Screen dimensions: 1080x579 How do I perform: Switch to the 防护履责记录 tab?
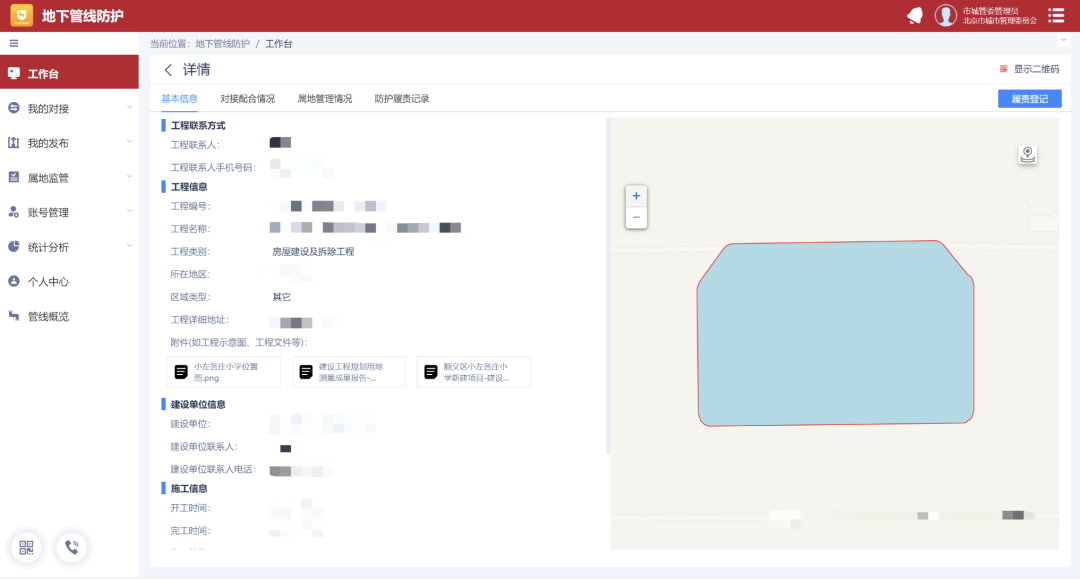pos(402,99)
